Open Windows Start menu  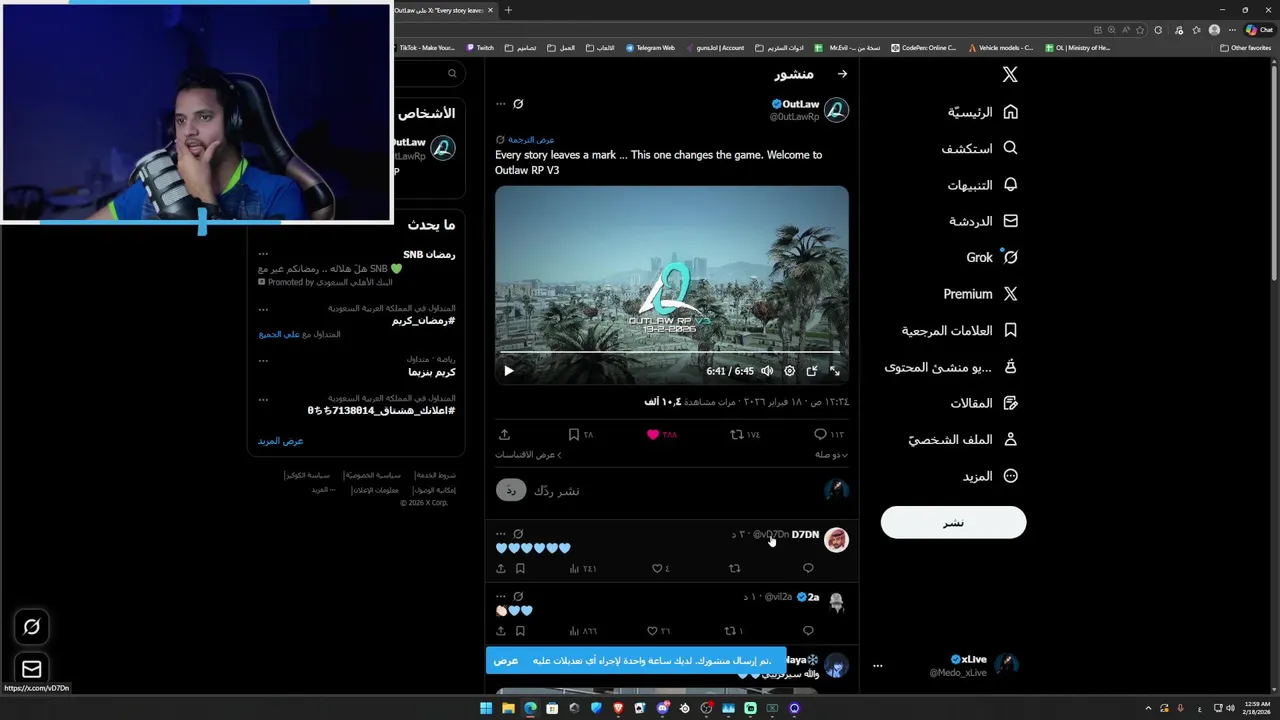[485, 708]
